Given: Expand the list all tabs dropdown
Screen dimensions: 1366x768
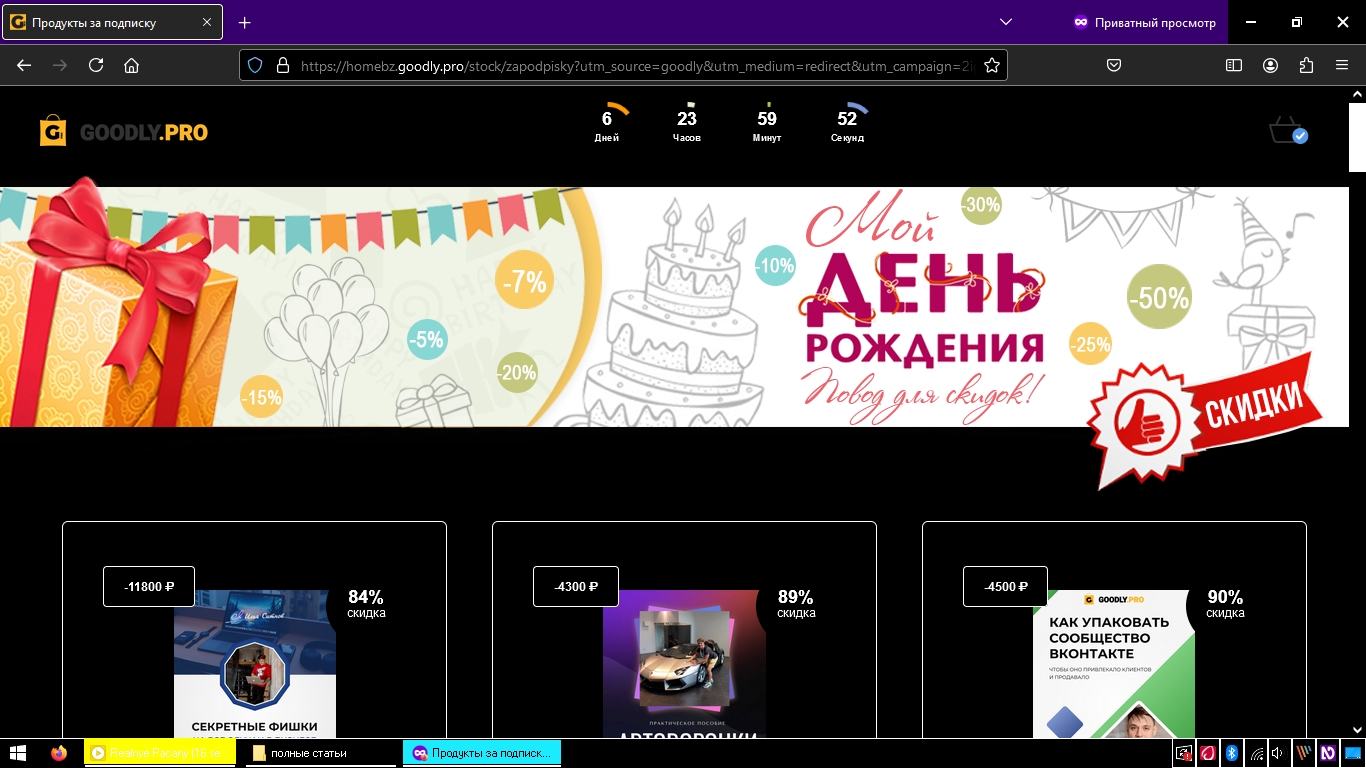Looking at the screenshot, I should tap(1006, 22).
